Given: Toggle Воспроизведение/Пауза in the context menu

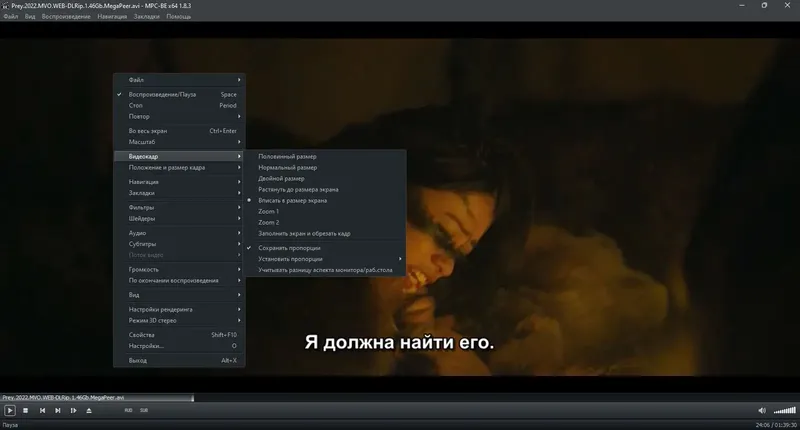Looking at the screenshot, I should click(x=179, y=94).
